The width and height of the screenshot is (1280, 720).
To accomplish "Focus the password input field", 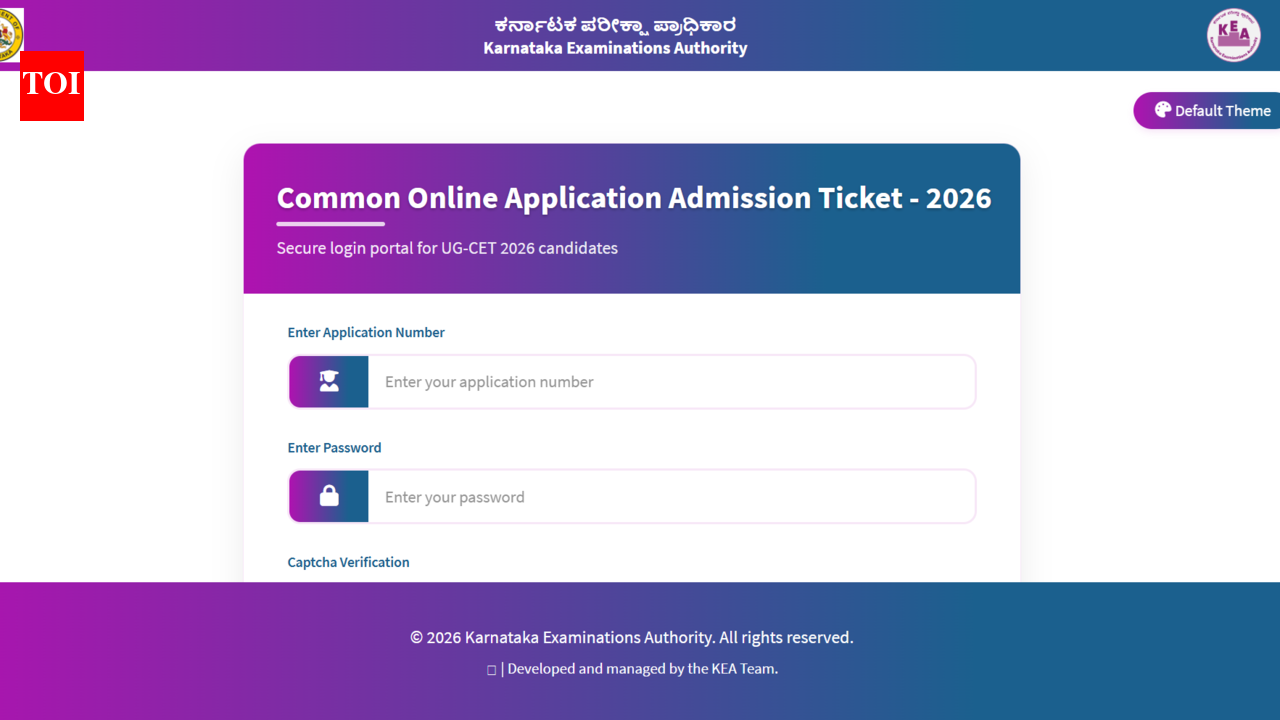I will (670, 497).
